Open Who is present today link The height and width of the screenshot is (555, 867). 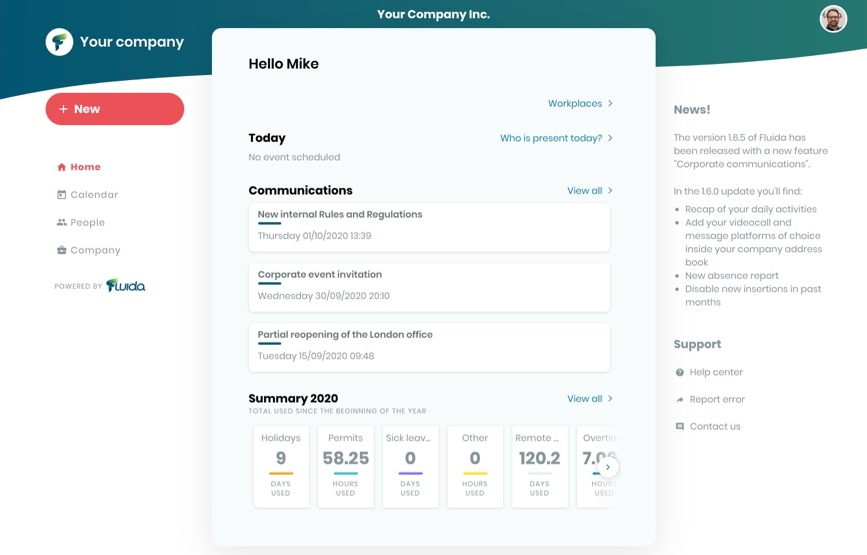coord(551,138)
